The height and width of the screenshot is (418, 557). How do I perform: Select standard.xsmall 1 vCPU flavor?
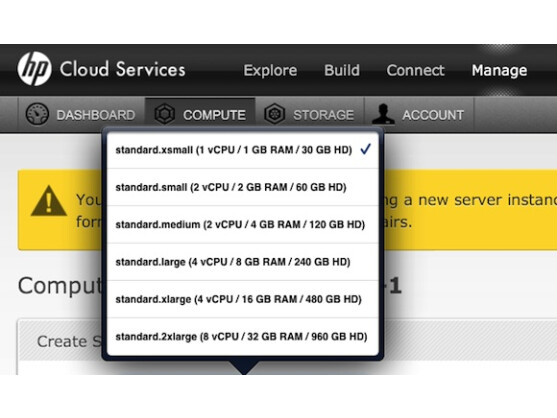click(x=243, y=150)
